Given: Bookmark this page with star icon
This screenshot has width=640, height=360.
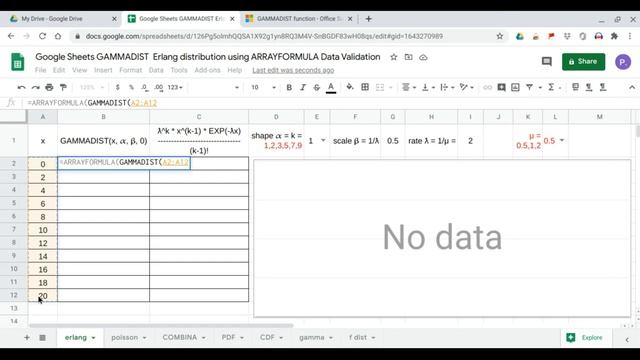Looking at the screenshot, I should tap(500, 36).
